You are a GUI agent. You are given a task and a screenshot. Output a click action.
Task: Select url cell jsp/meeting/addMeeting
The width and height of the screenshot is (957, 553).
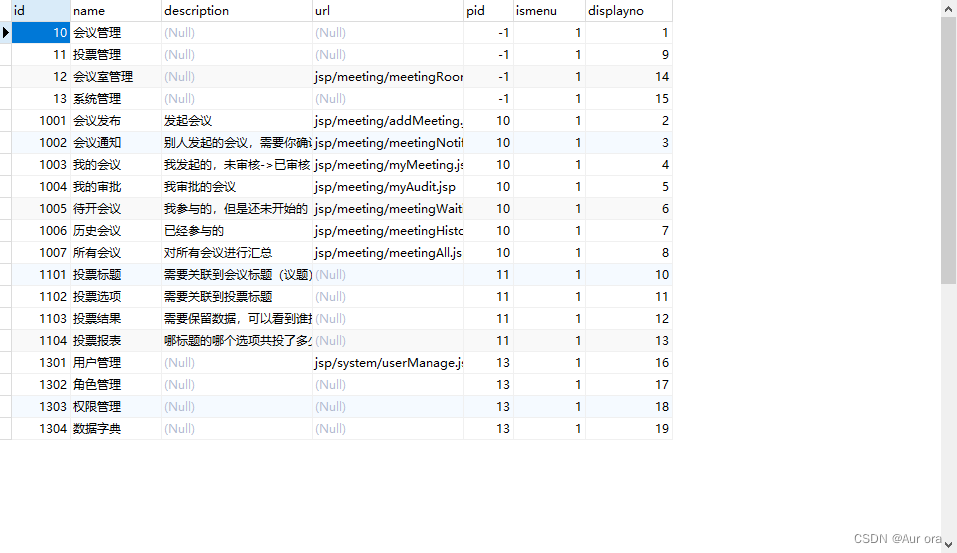[388, 121]
